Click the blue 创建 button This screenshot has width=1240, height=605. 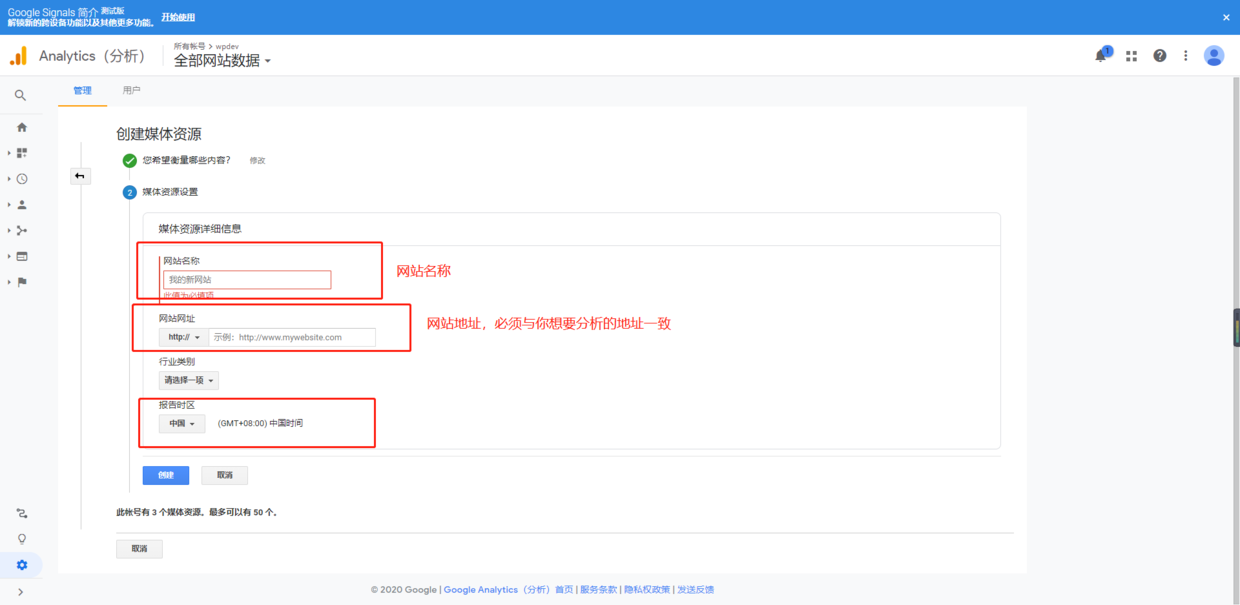[x=166, y=475]
